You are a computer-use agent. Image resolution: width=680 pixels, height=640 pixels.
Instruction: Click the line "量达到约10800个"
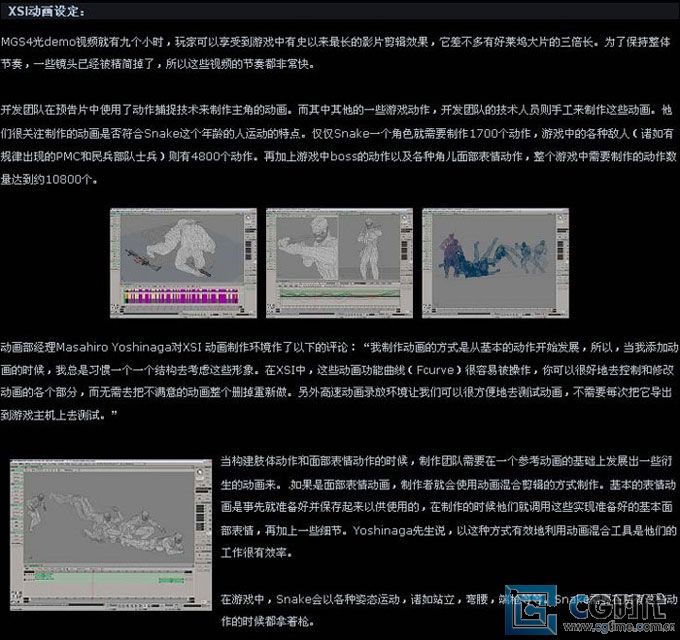pos(49,179)
